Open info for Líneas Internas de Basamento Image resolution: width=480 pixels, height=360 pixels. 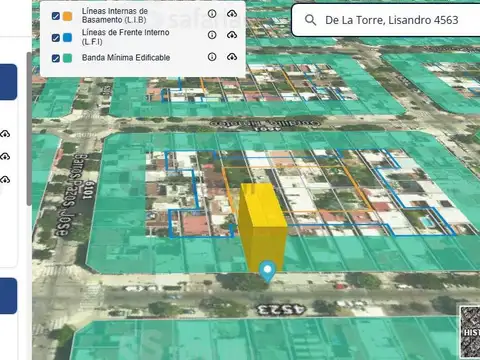(212, 14)
